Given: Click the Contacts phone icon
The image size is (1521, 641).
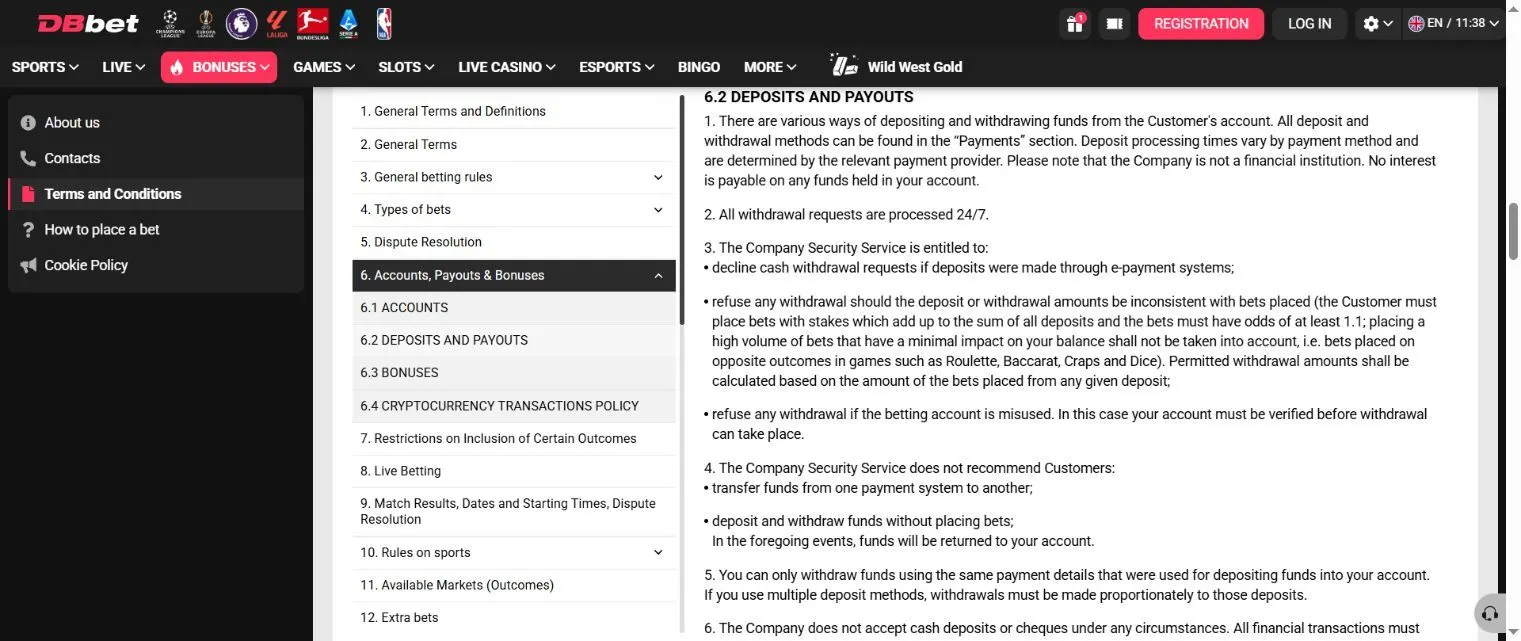Looking at the screenshot, I should [x=28, y=158].
